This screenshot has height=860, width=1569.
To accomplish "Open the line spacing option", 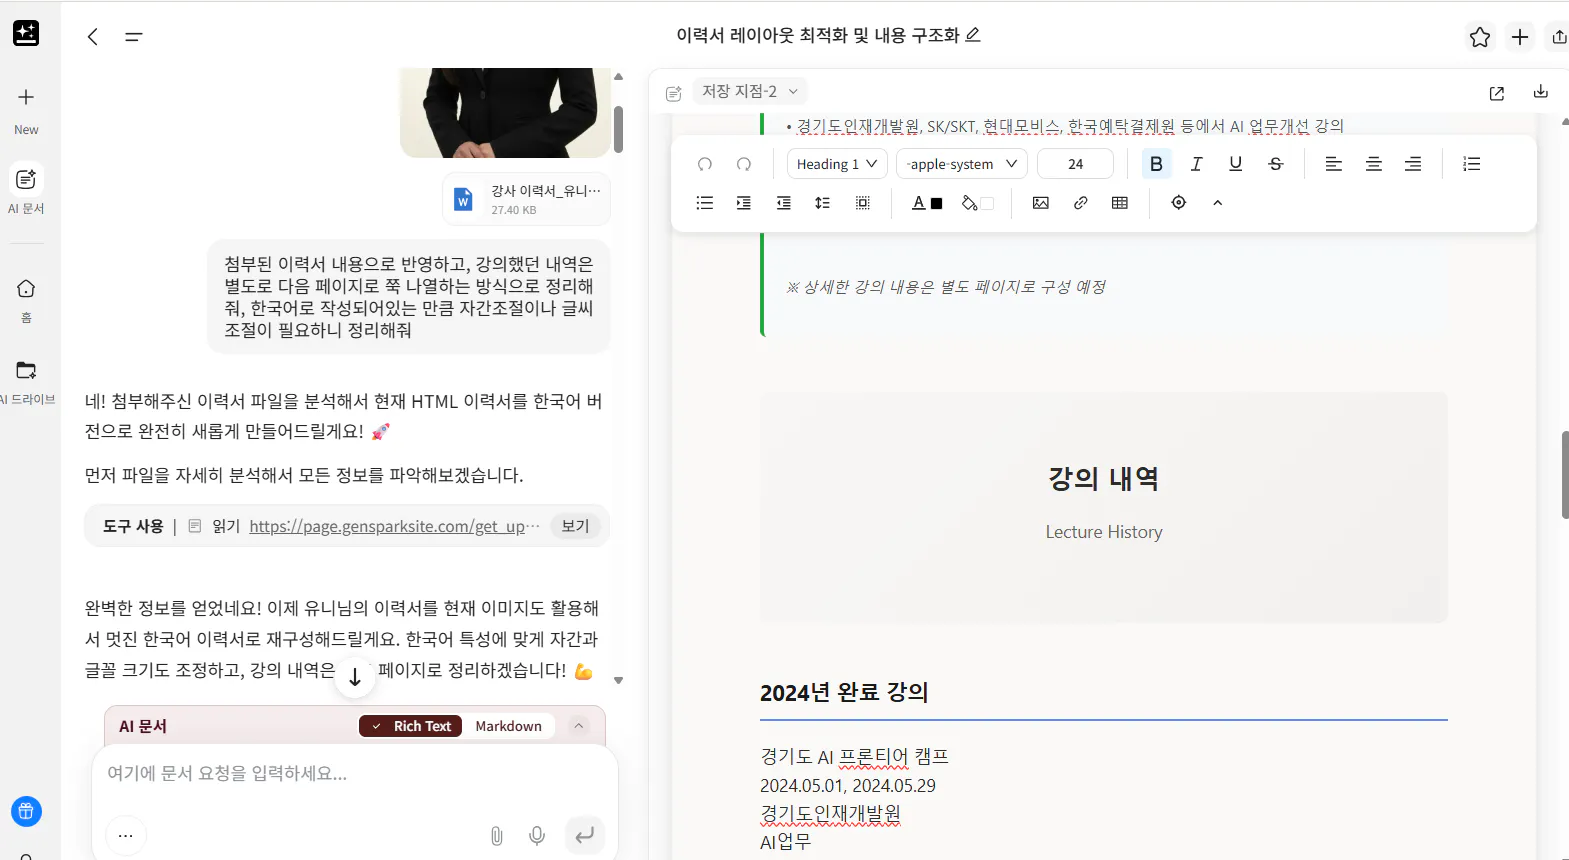I will coord(823,203).
